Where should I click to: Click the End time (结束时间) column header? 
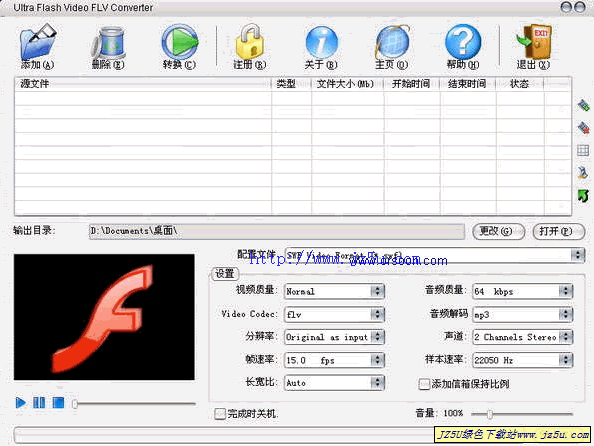(x=468, y=84)
